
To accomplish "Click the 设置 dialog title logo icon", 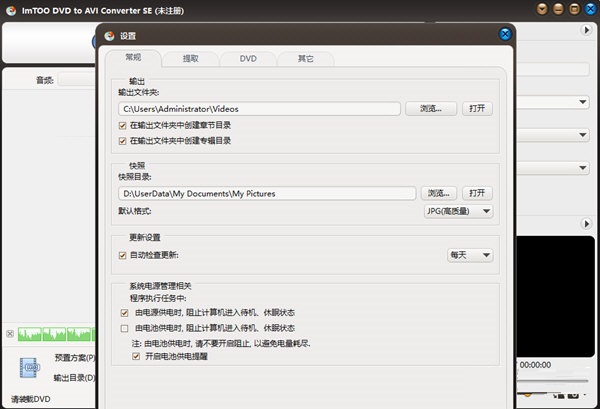I will 109,36.
